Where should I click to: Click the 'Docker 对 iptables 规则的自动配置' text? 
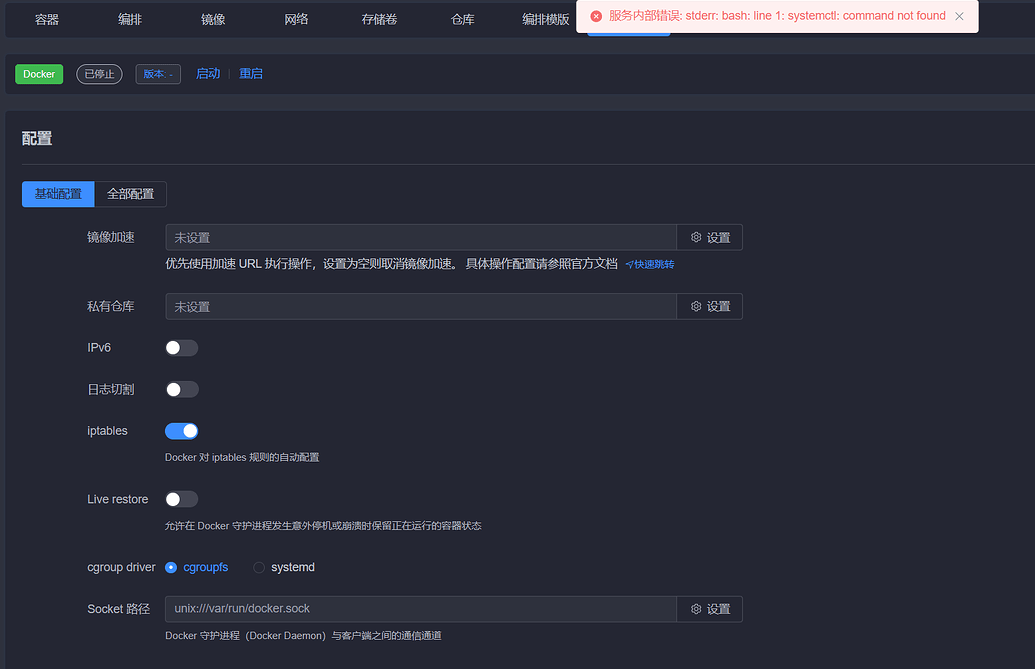click(242, 457)
